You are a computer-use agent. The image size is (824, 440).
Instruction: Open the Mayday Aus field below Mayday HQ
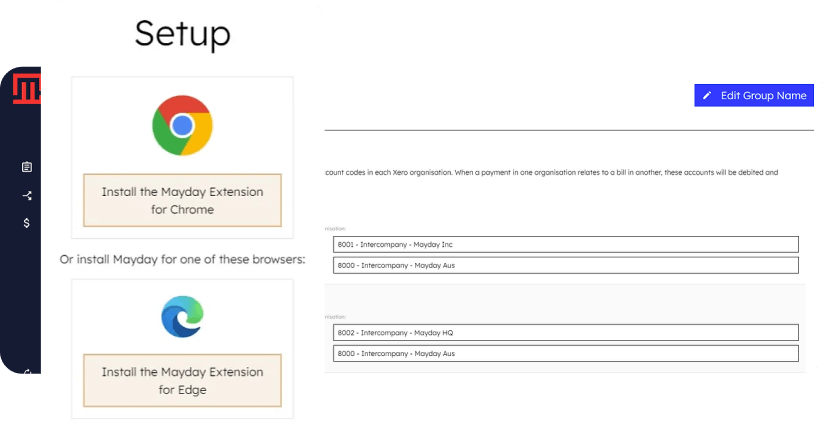pyautogui.click(x=565, y=353)
